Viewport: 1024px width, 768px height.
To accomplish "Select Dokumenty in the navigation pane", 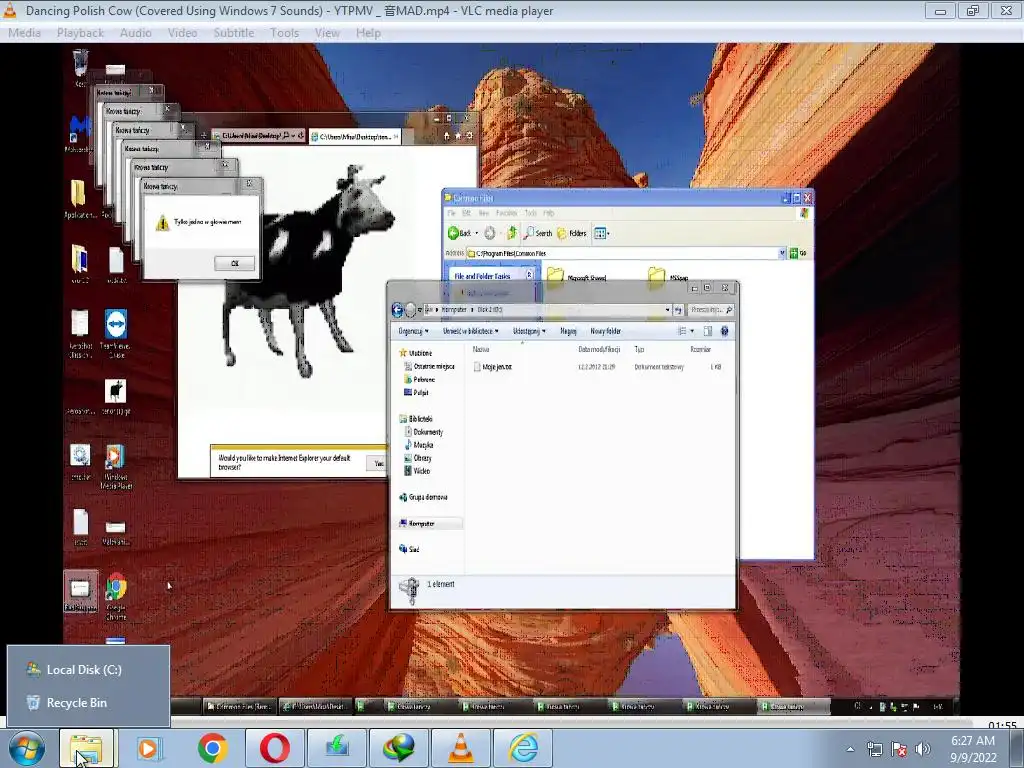I will pos(423,432).
